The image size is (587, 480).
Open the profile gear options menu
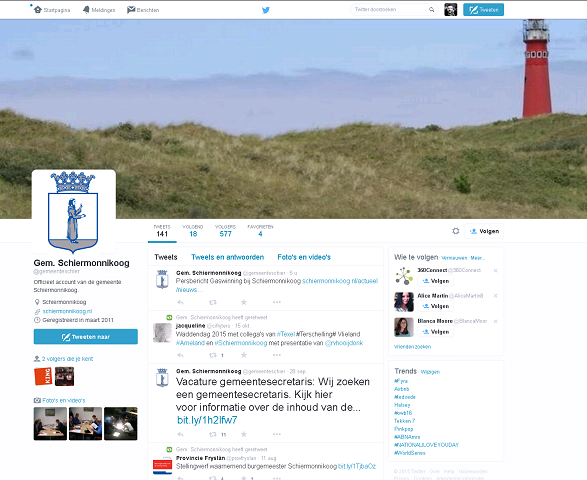pos(456,231)
